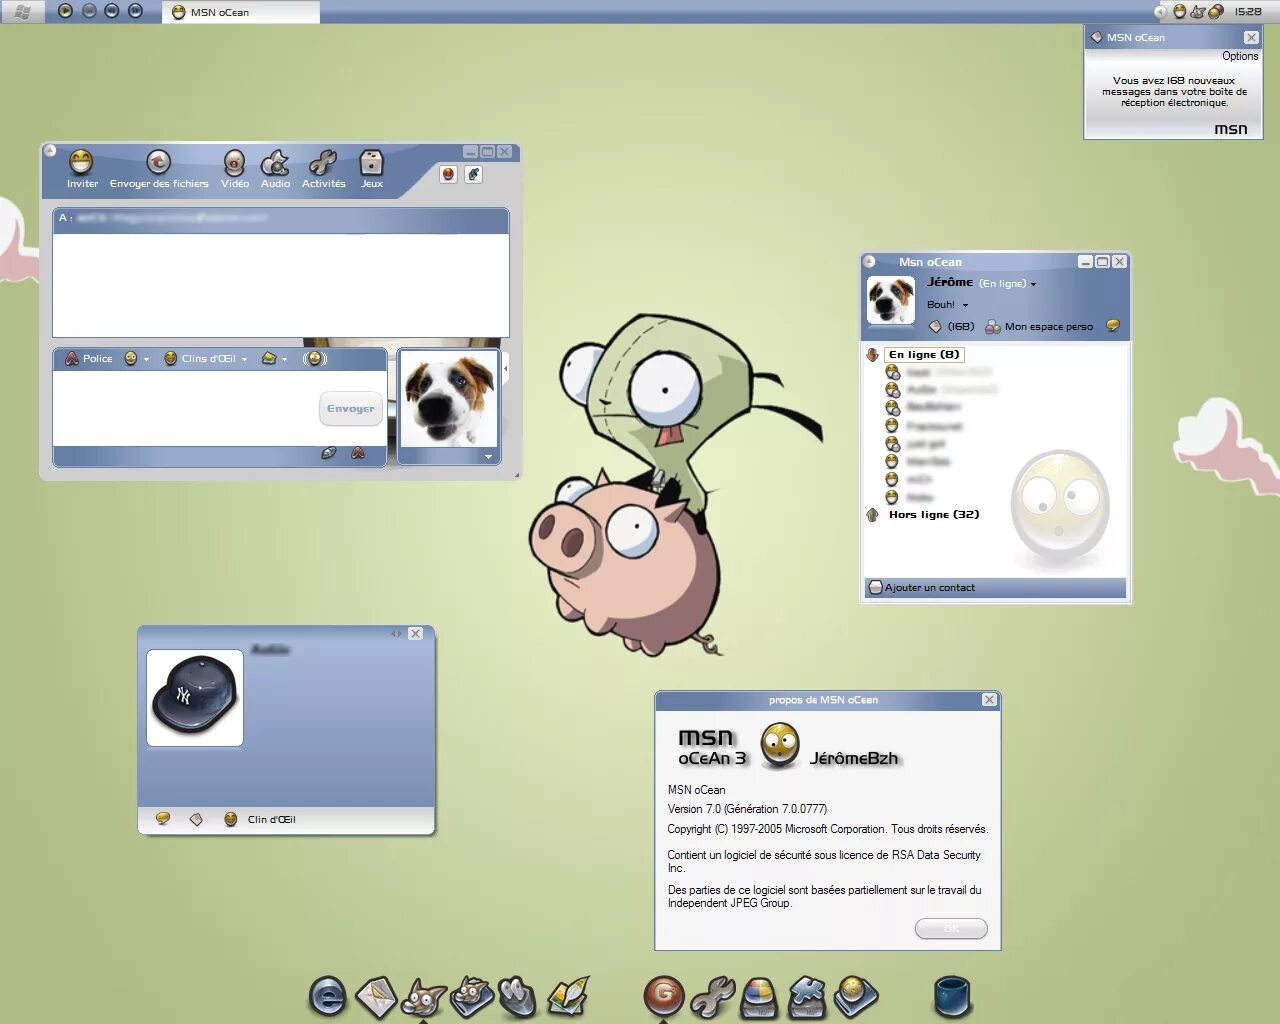This screenshot has width=1280, height=1024.
Task: Close the MSN oCean notification popup
Action: click(1251, 37)
